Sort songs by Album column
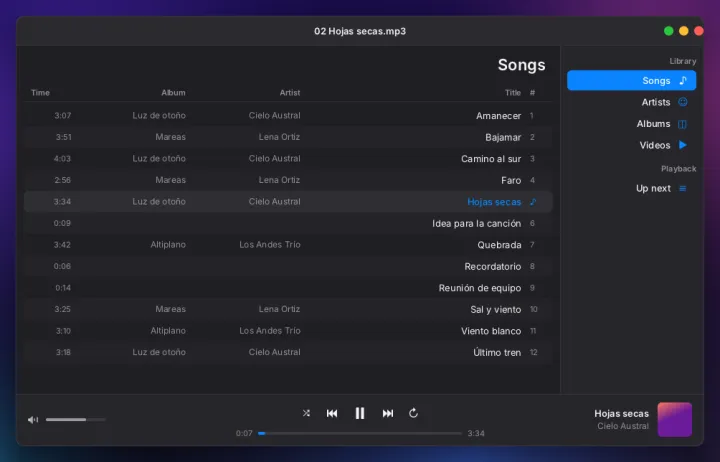The height and width of the screenshot is (462, 720). tap(173, 93)
